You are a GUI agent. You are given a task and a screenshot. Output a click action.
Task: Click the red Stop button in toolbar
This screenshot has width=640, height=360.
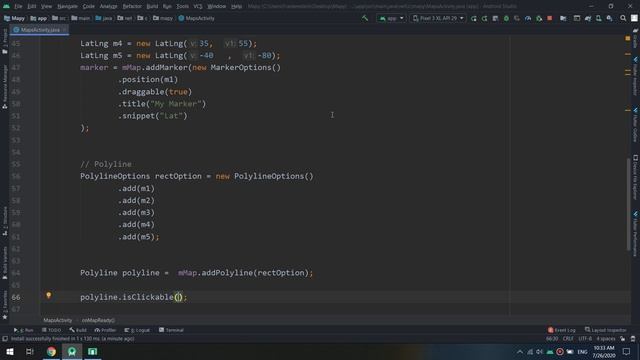(x=550, y=18)
